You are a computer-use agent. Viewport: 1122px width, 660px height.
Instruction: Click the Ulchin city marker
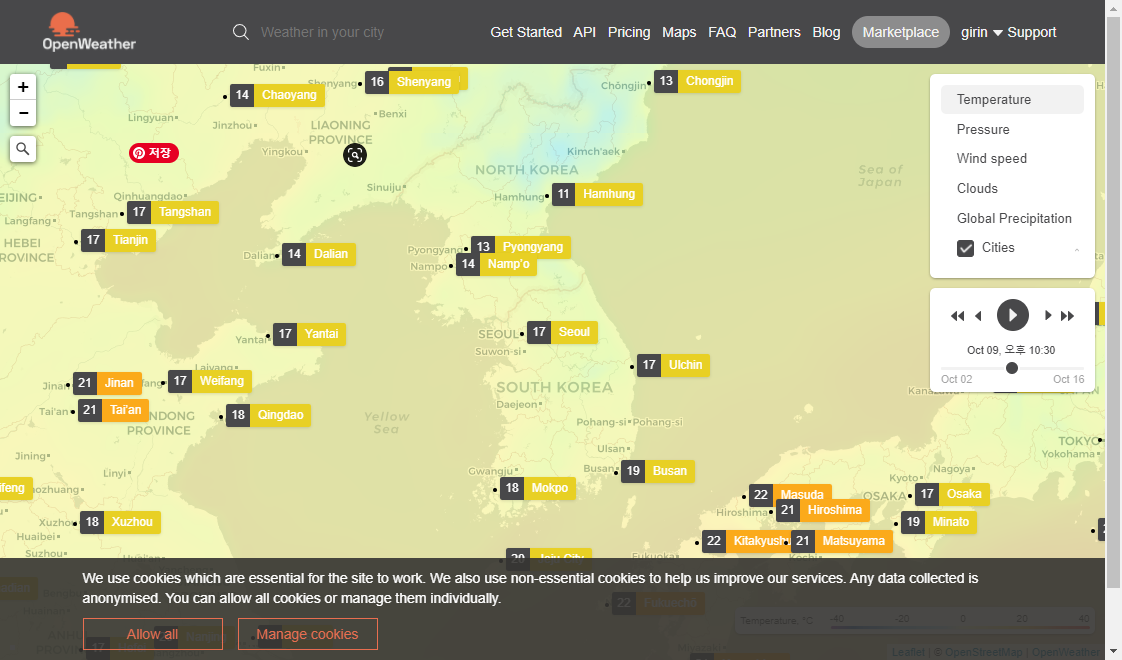click(x=673, y=365)
